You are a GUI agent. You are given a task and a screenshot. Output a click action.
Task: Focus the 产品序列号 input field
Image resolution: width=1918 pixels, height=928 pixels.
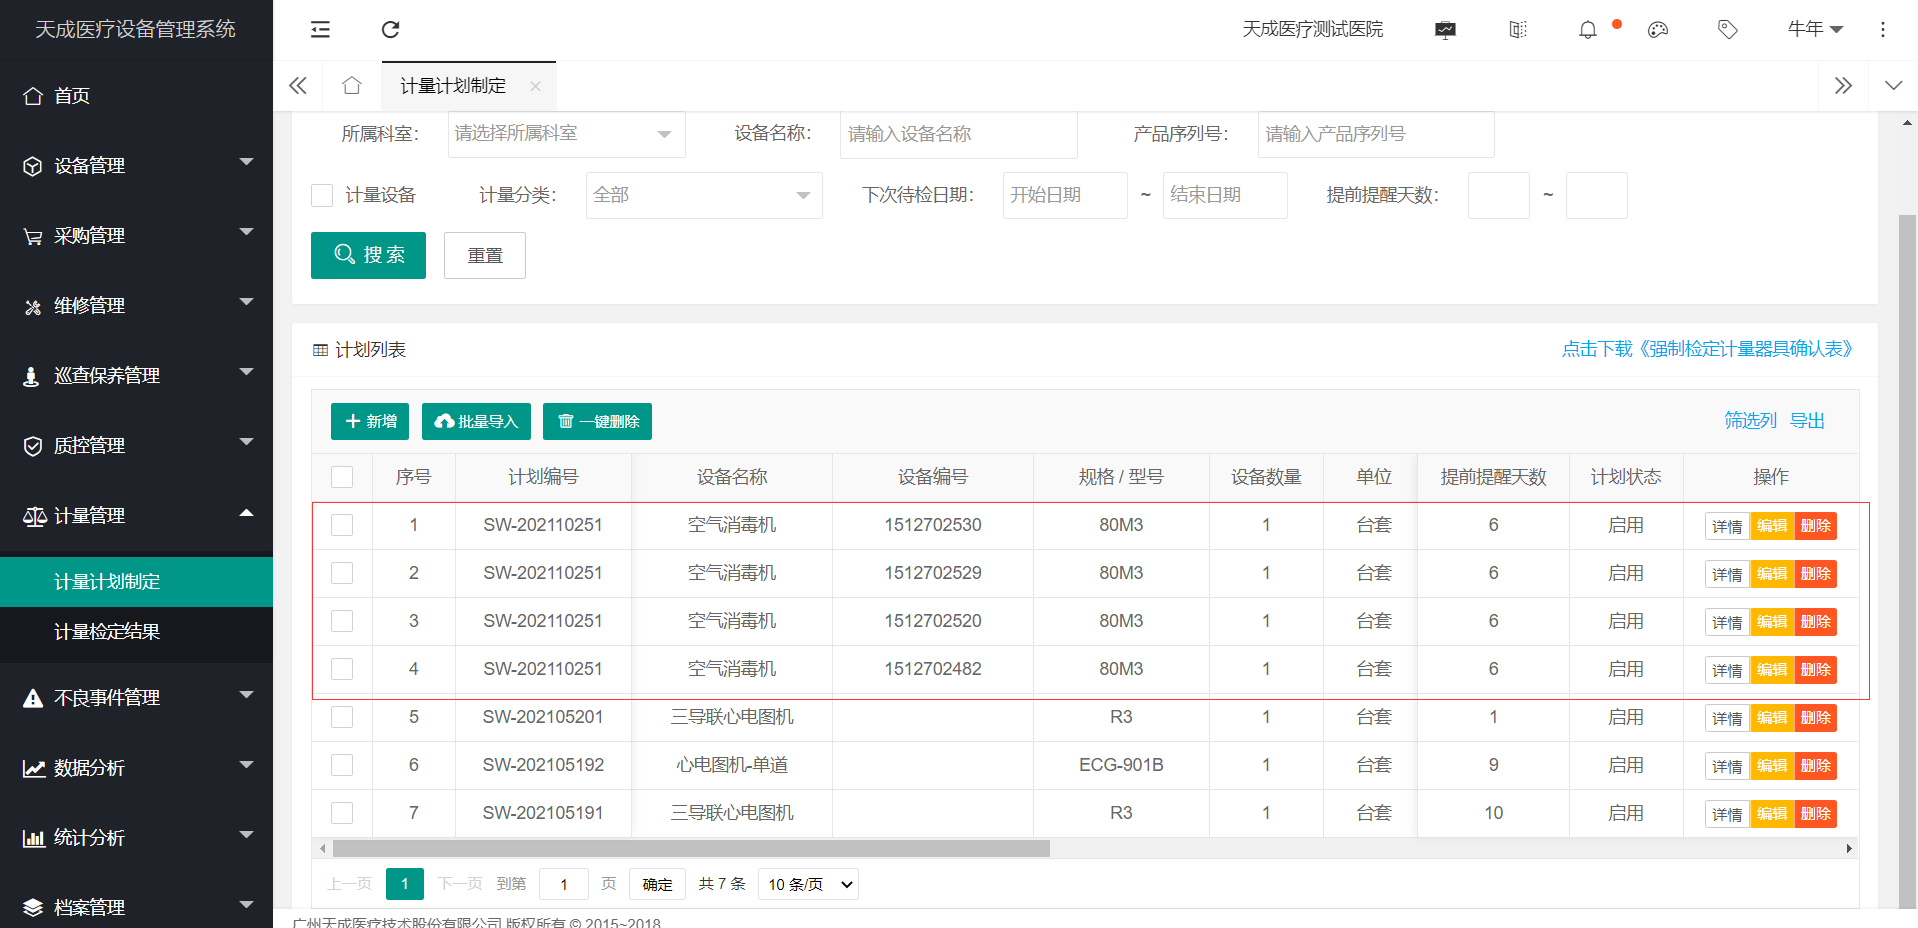click(1376, 134)
